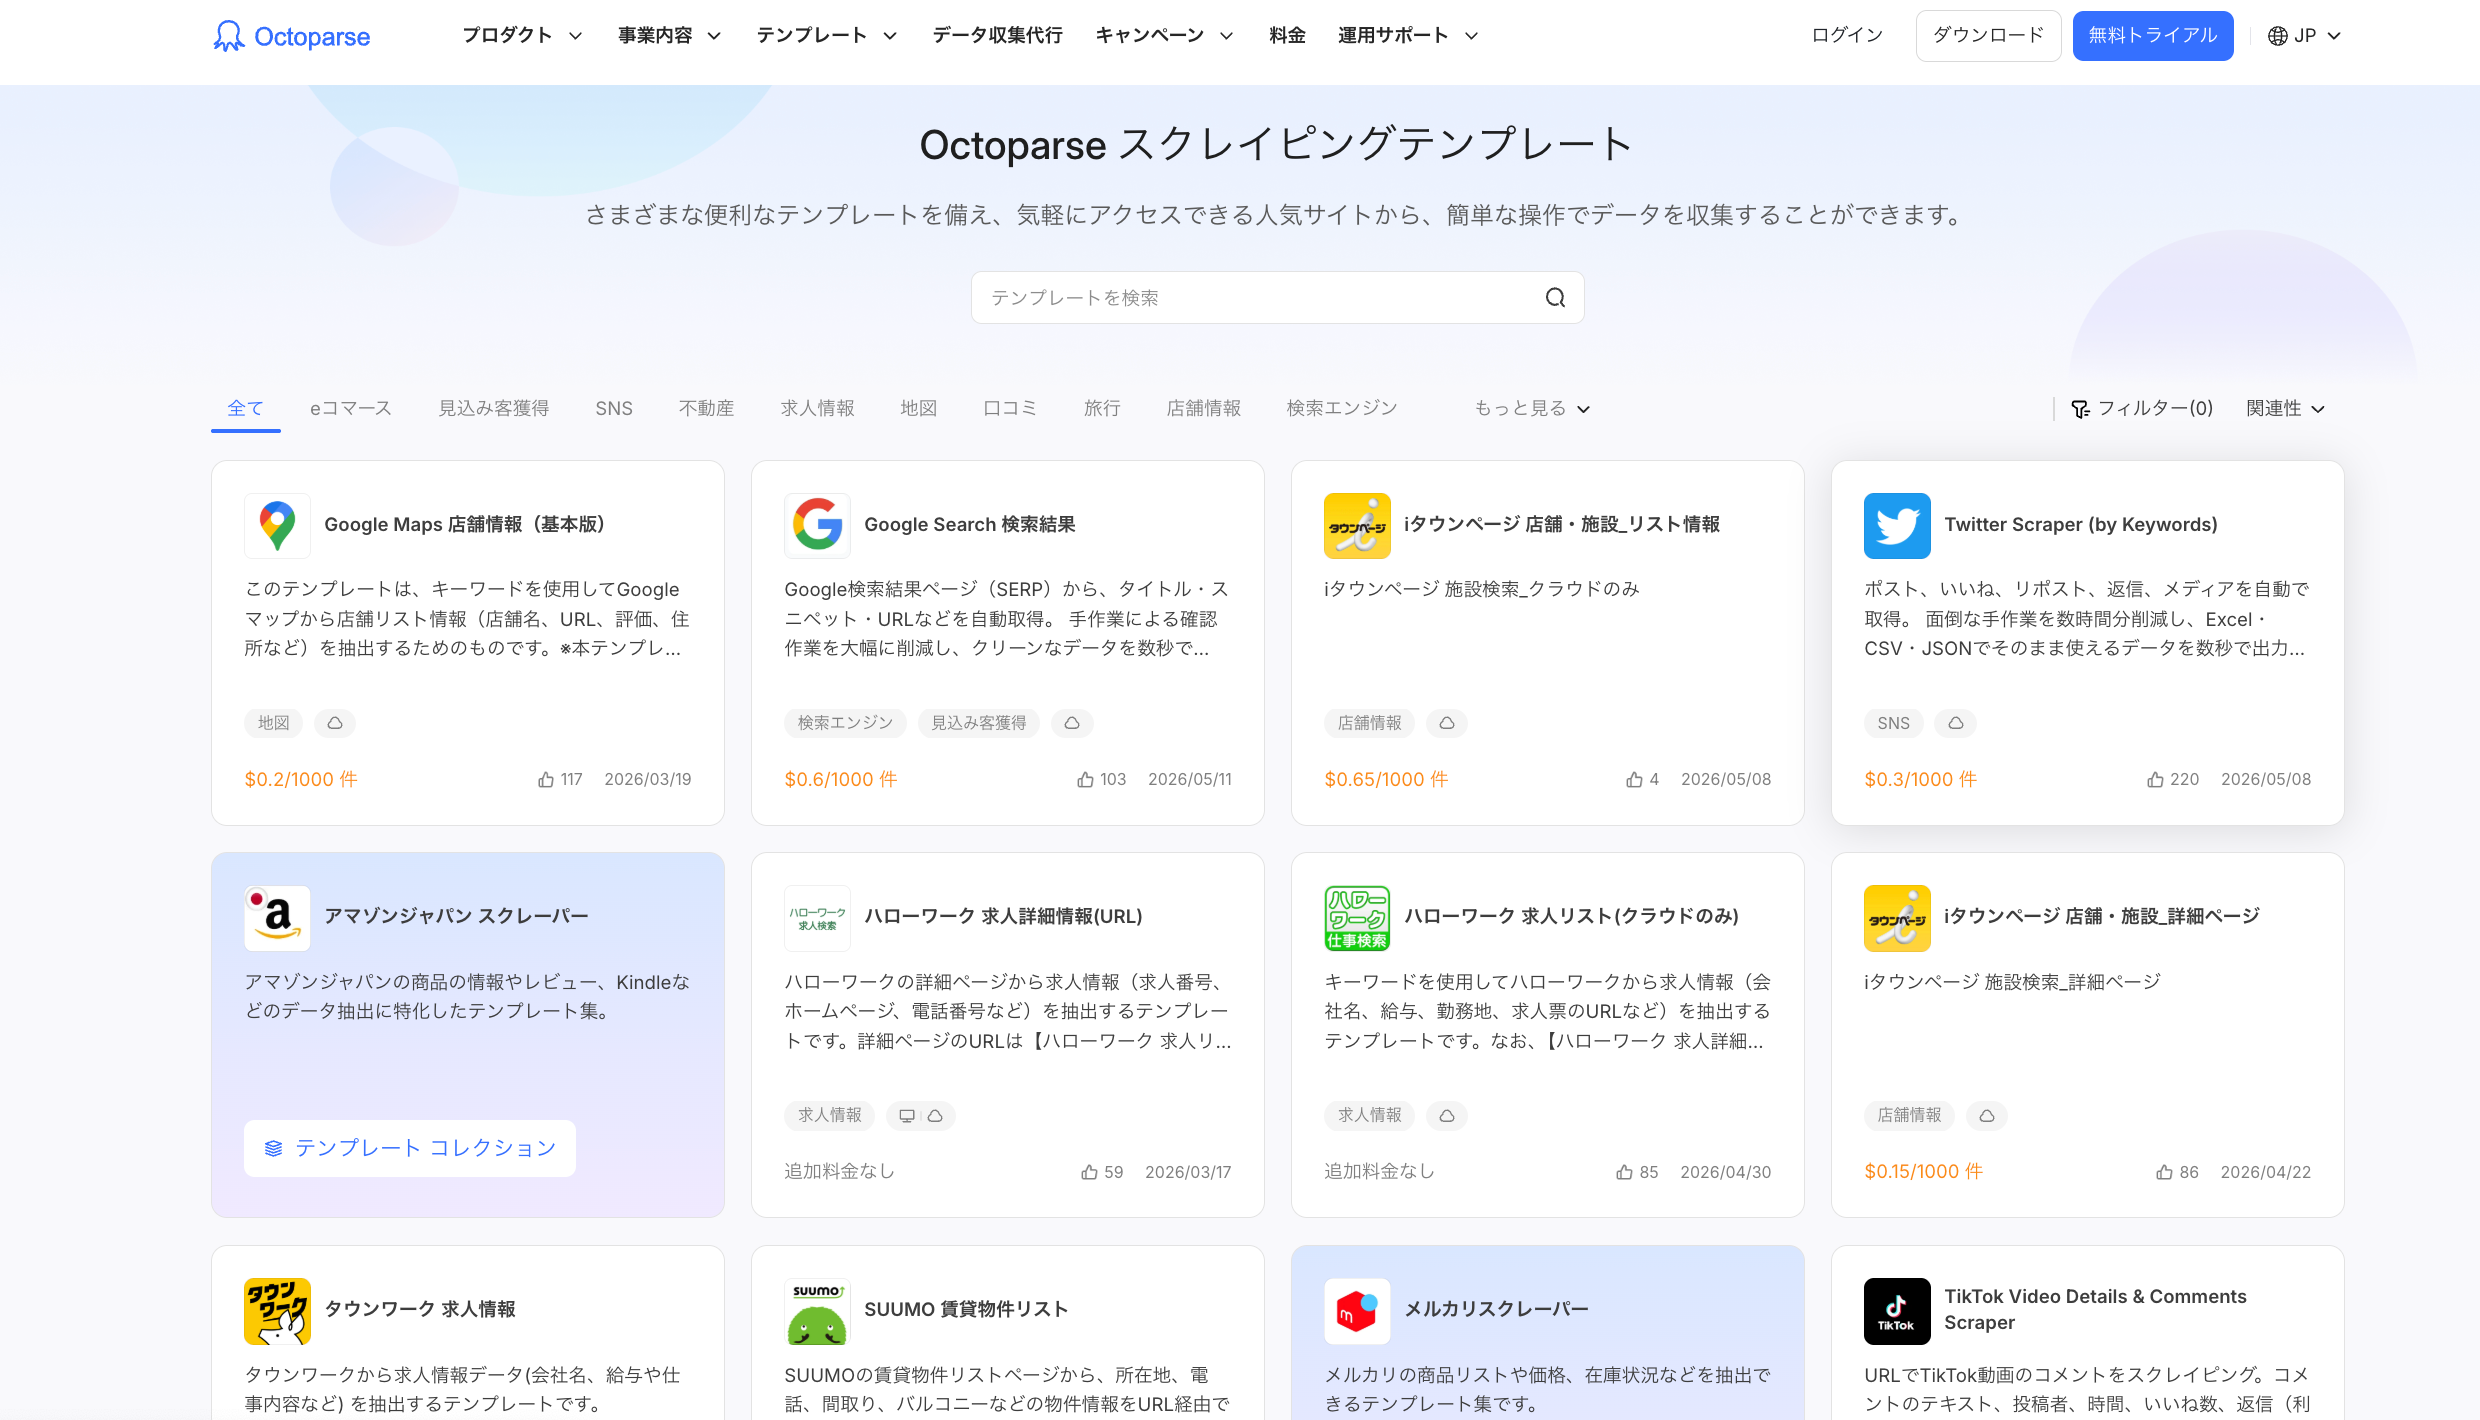Click SNS tag on Twitter Scraper card

[x=1893, y=723]
